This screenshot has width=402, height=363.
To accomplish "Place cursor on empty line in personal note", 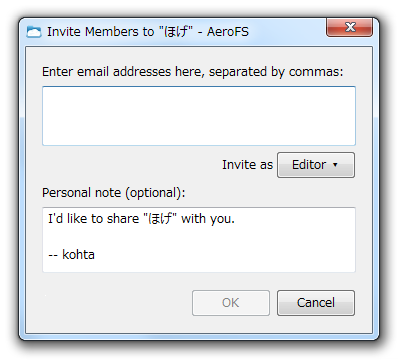I will pos(199,237).
